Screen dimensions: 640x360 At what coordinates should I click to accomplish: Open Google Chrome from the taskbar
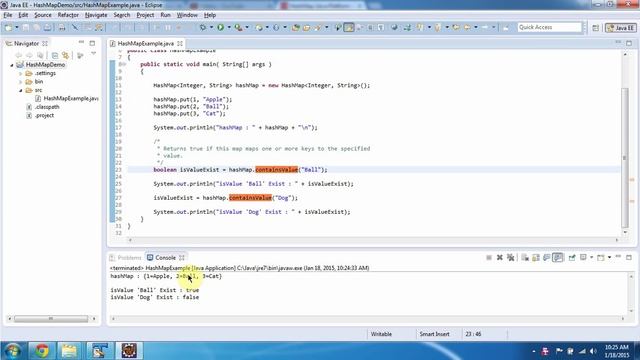point(42,351)
